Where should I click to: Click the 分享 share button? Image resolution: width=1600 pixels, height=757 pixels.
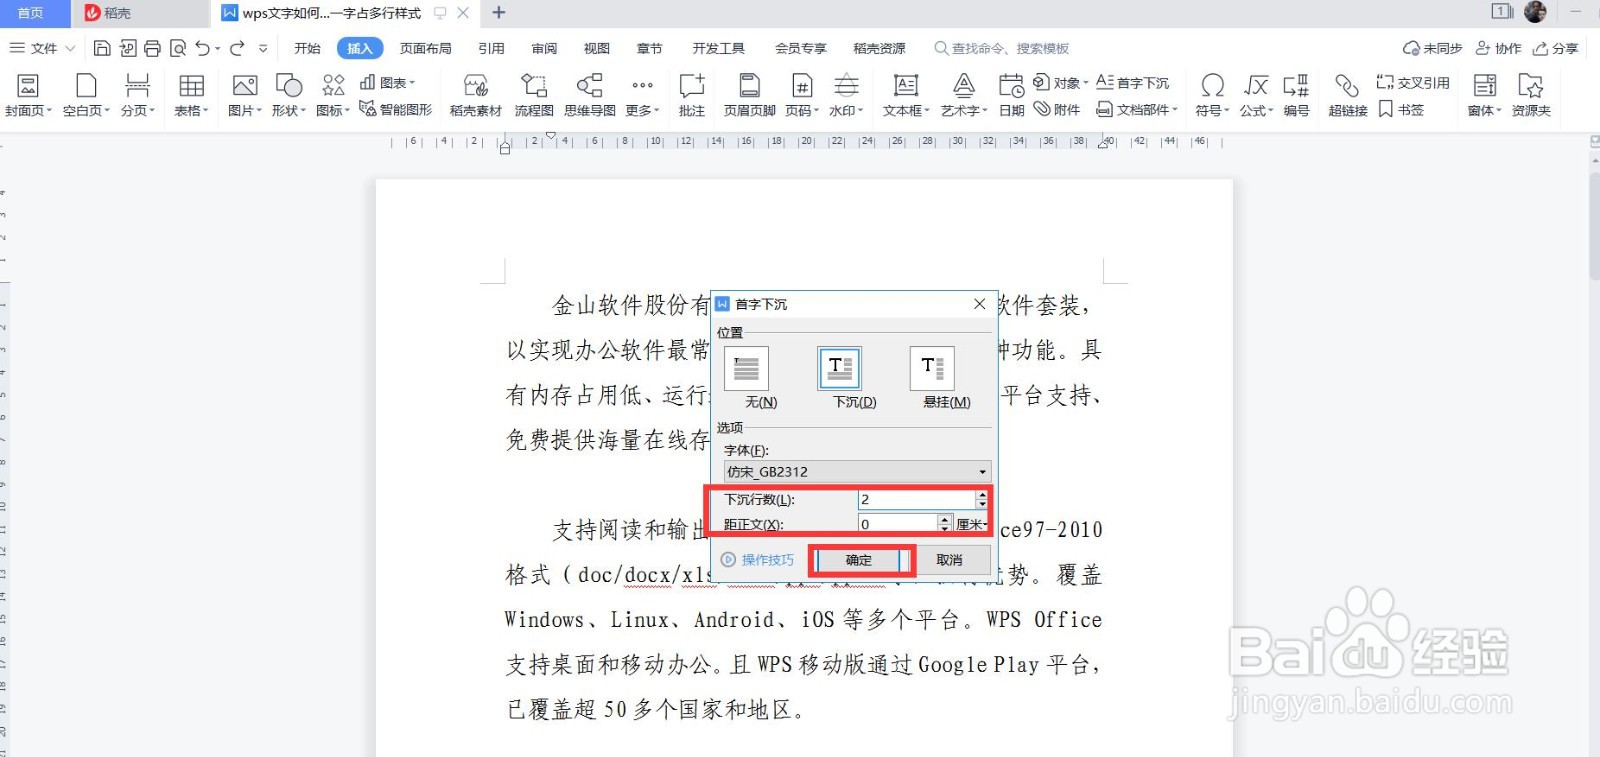tap(1556, 48)
